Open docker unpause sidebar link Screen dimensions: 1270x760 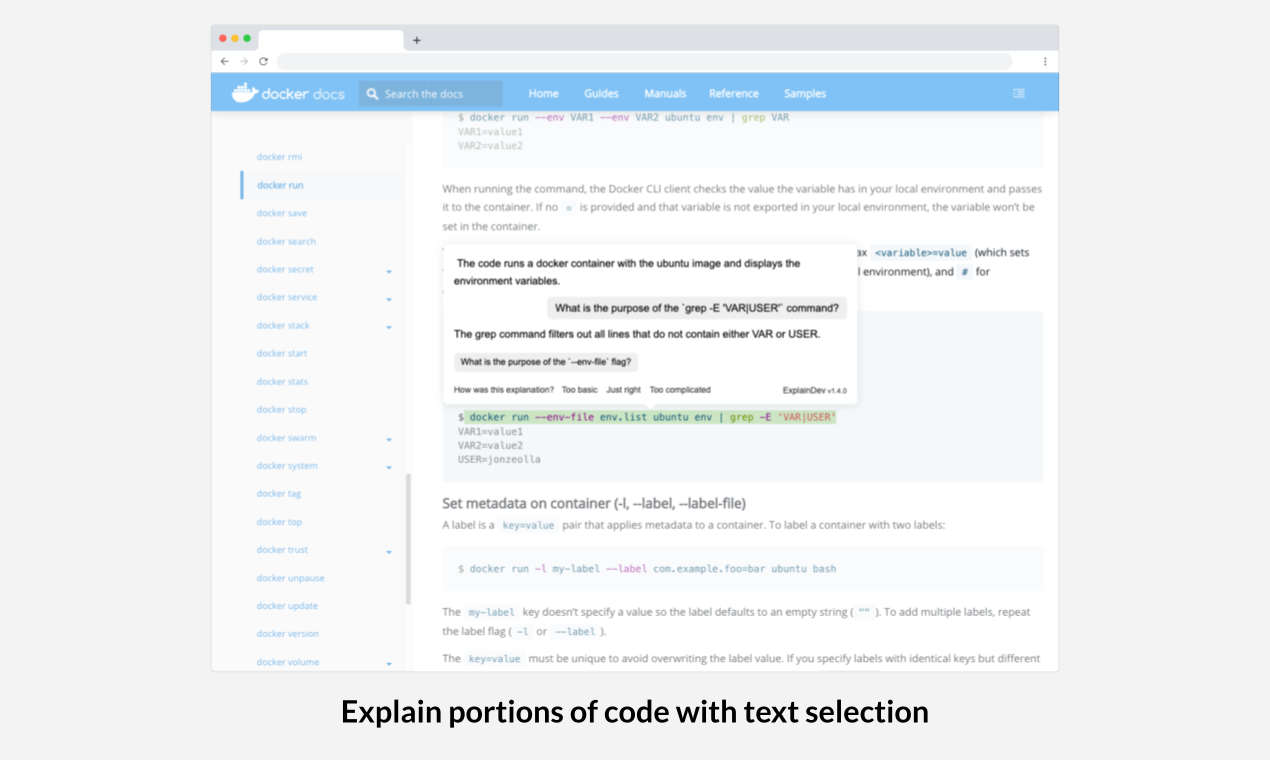point(290,578)
